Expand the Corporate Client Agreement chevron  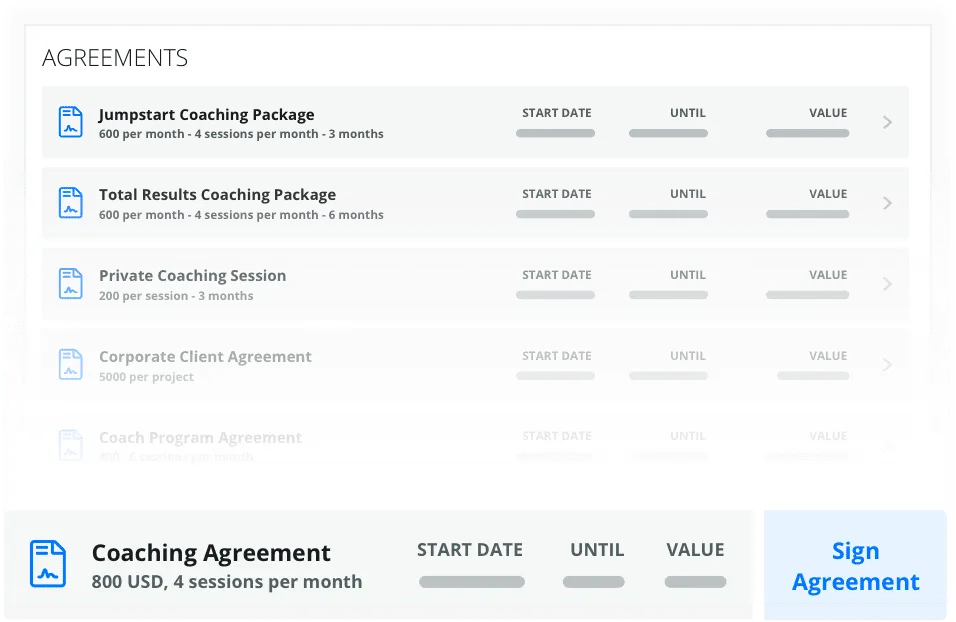pos(887,365)
